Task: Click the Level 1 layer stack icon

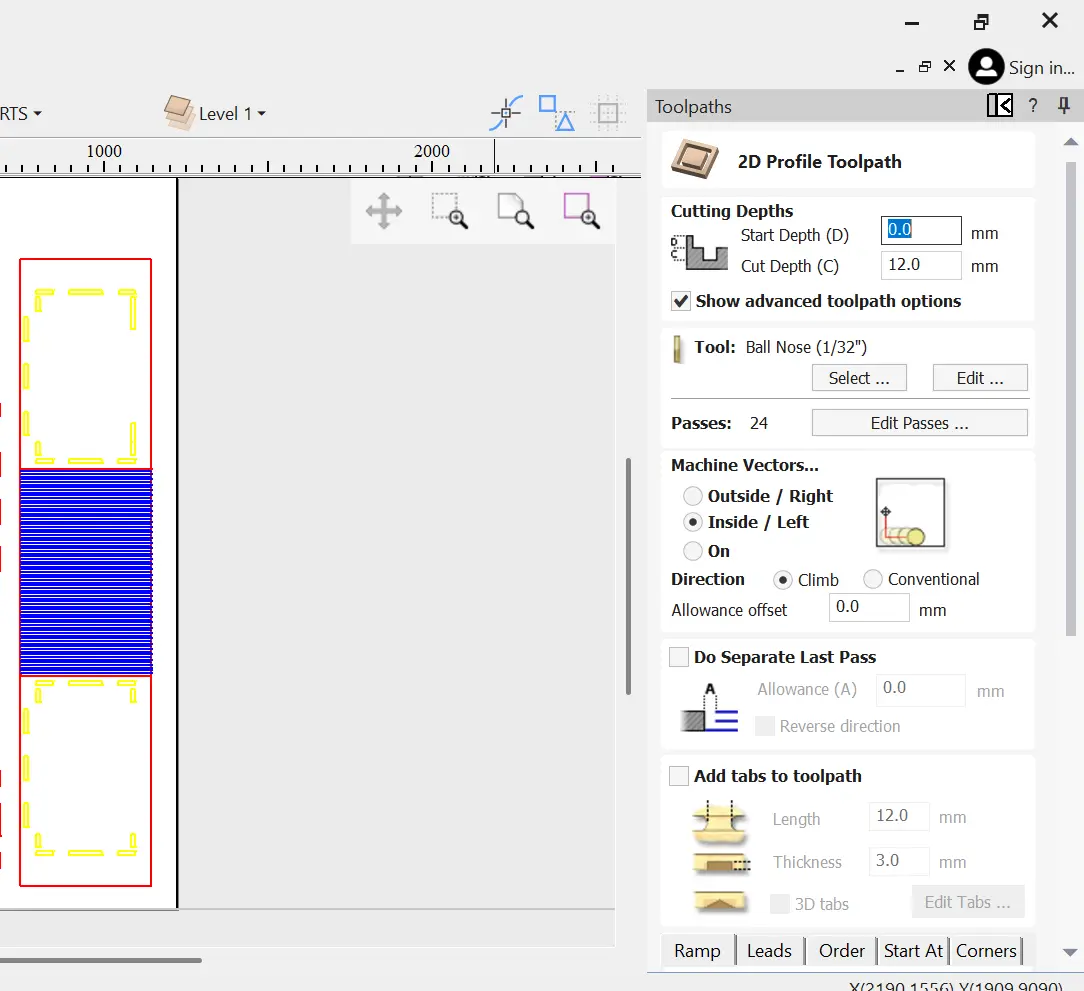Action: (180, 113)
